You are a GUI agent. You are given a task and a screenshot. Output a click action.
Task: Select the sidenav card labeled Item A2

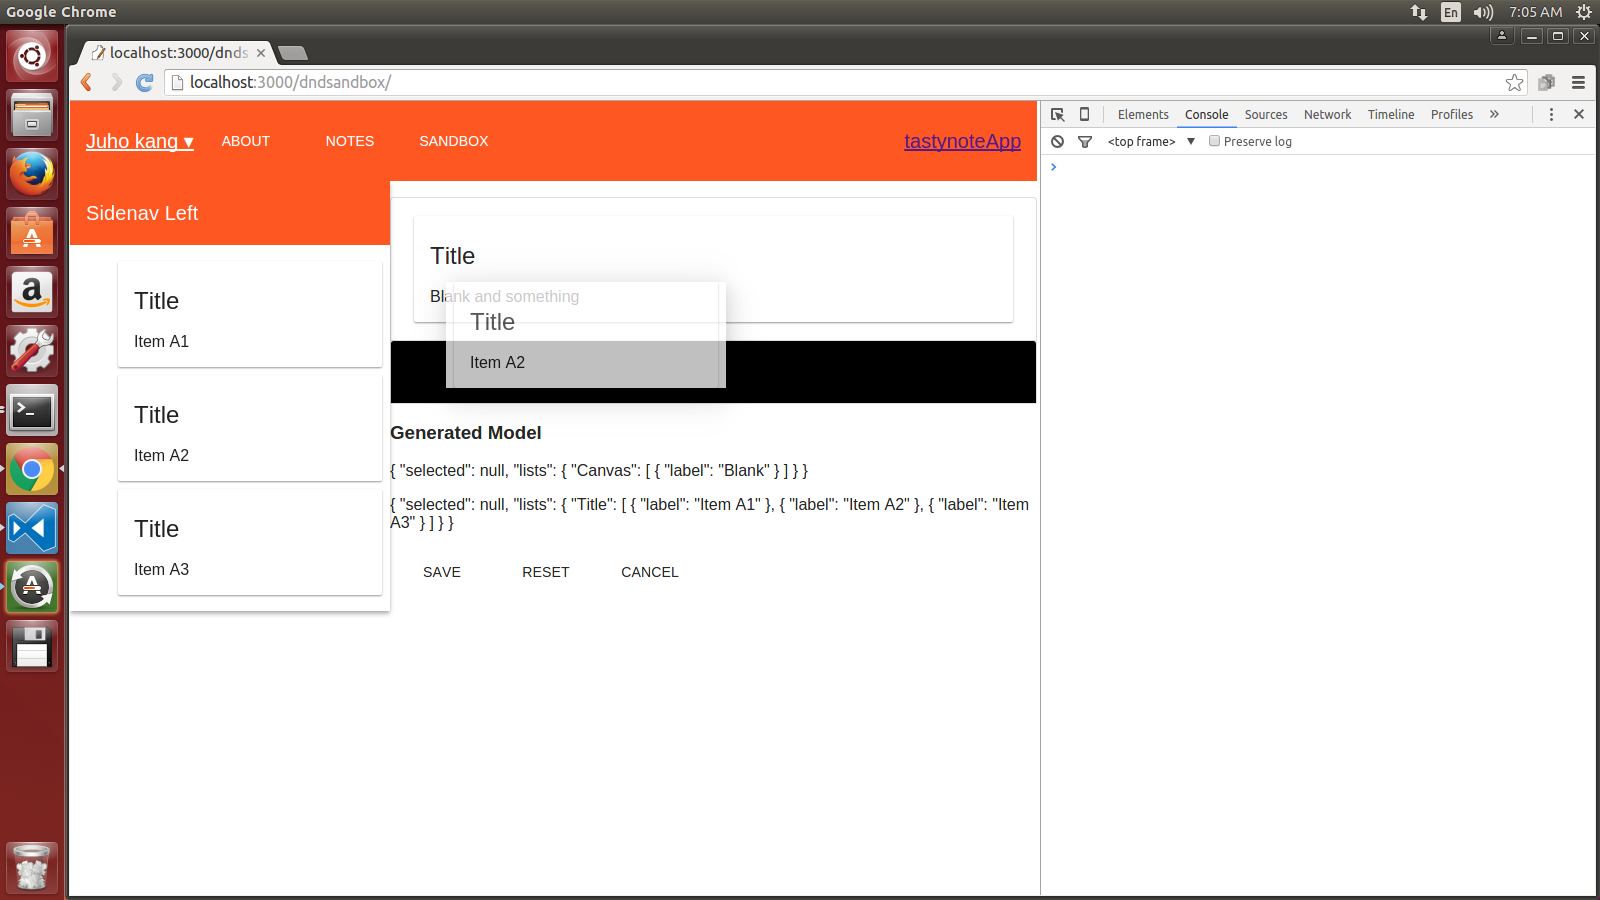pos(250,428)
